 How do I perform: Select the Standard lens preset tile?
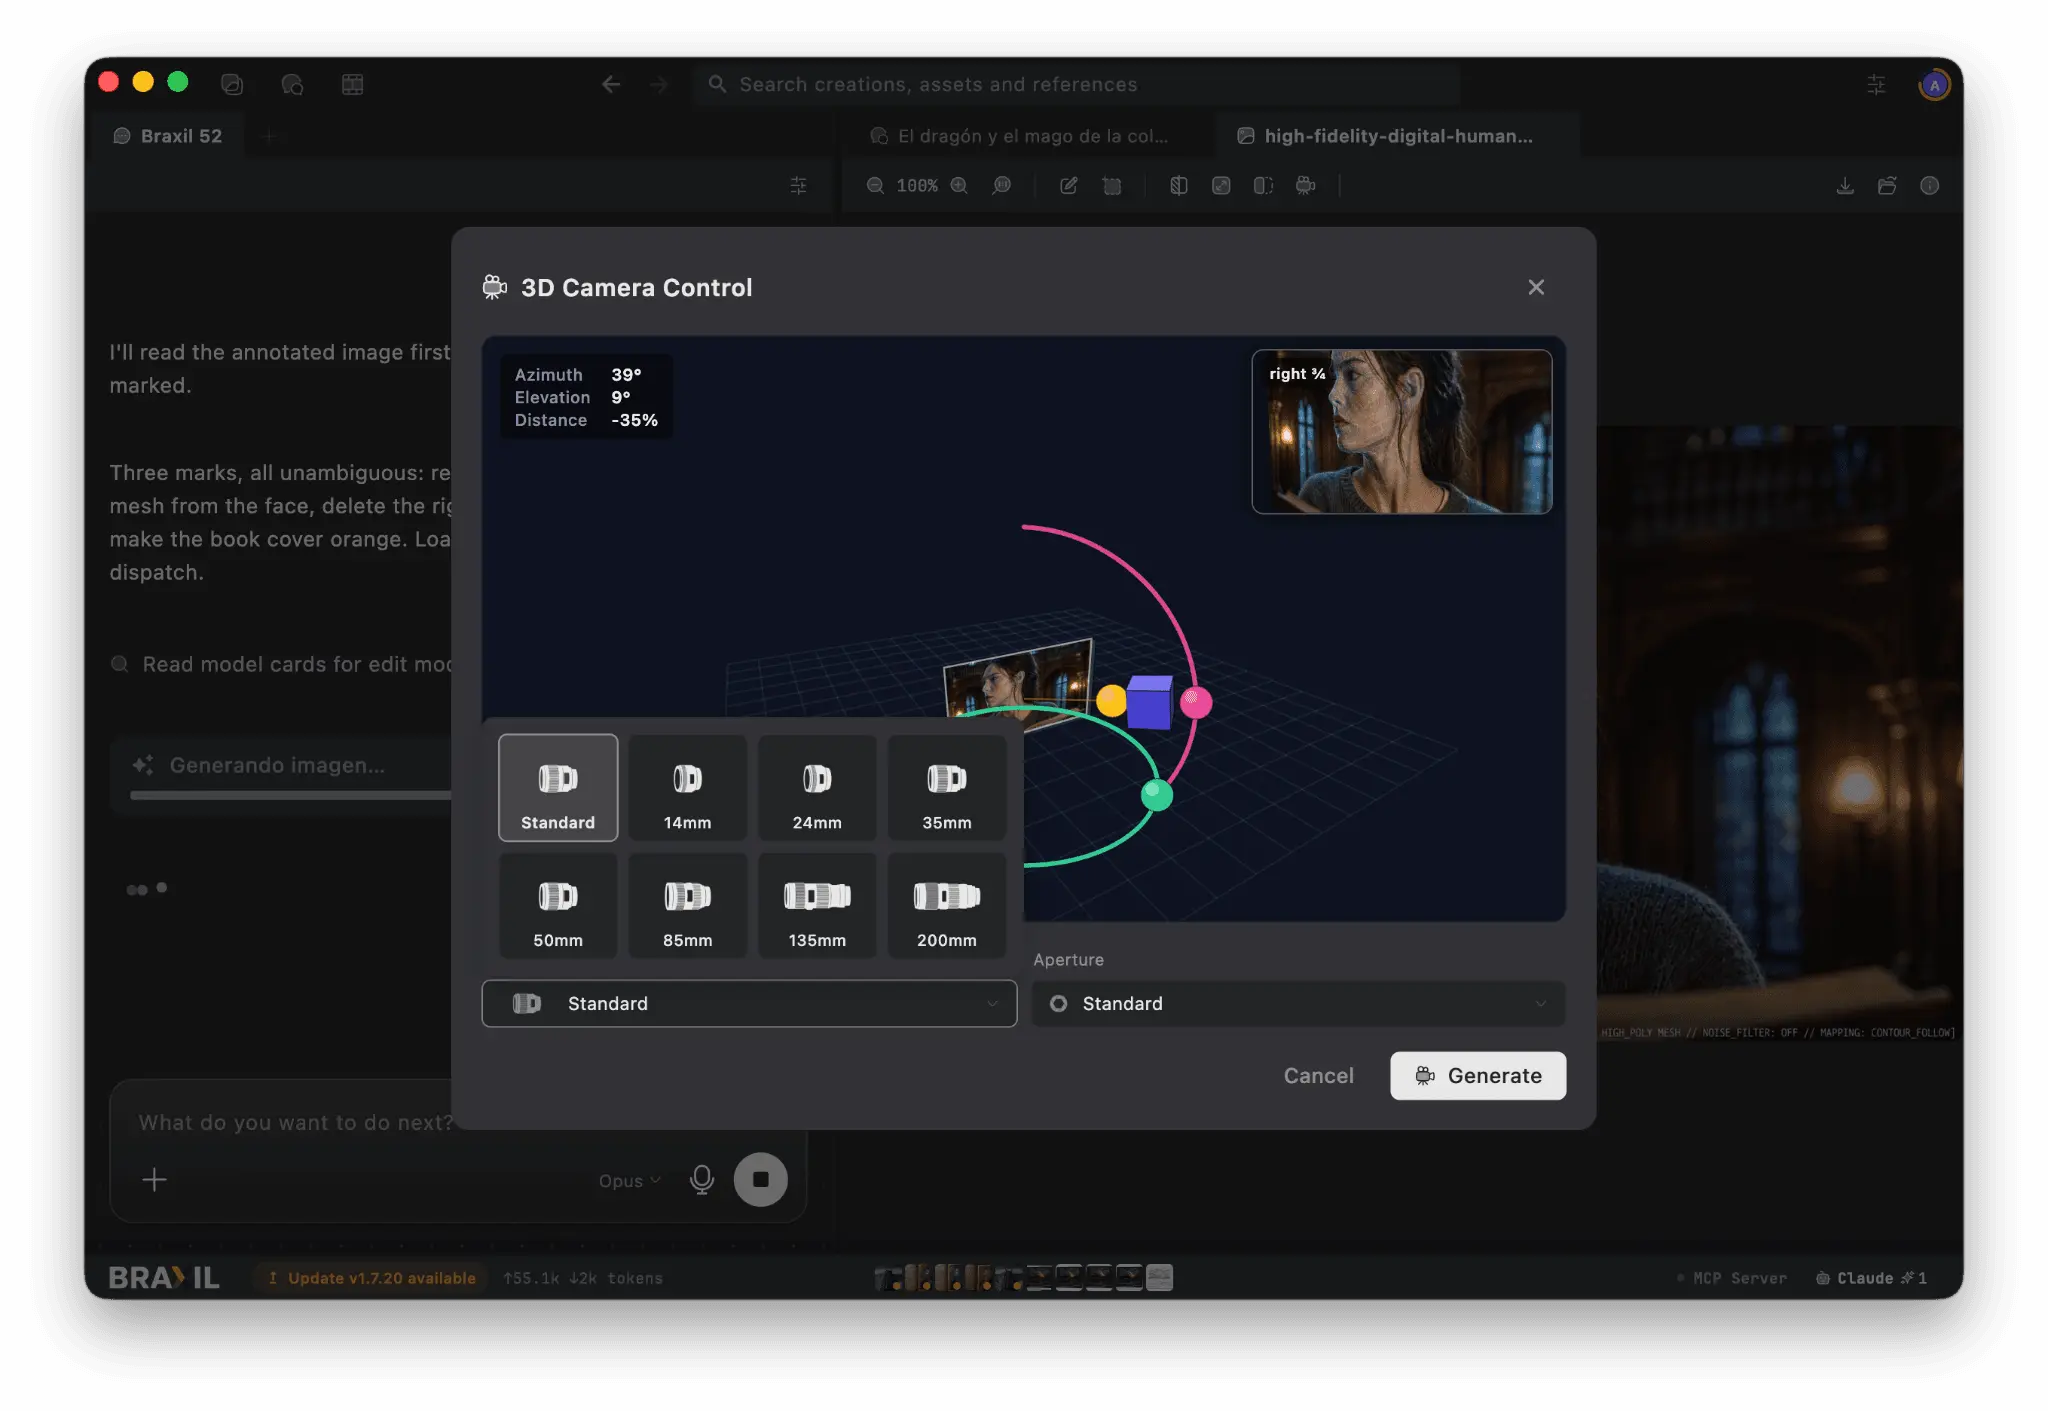558,788
